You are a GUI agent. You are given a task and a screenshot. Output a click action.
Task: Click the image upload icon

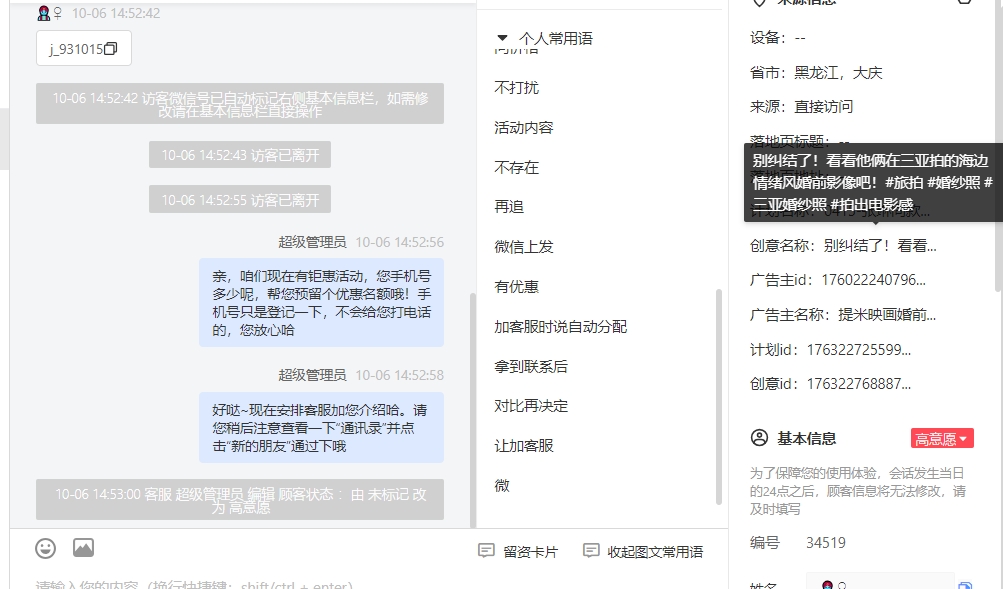click(x=83, y=547)
